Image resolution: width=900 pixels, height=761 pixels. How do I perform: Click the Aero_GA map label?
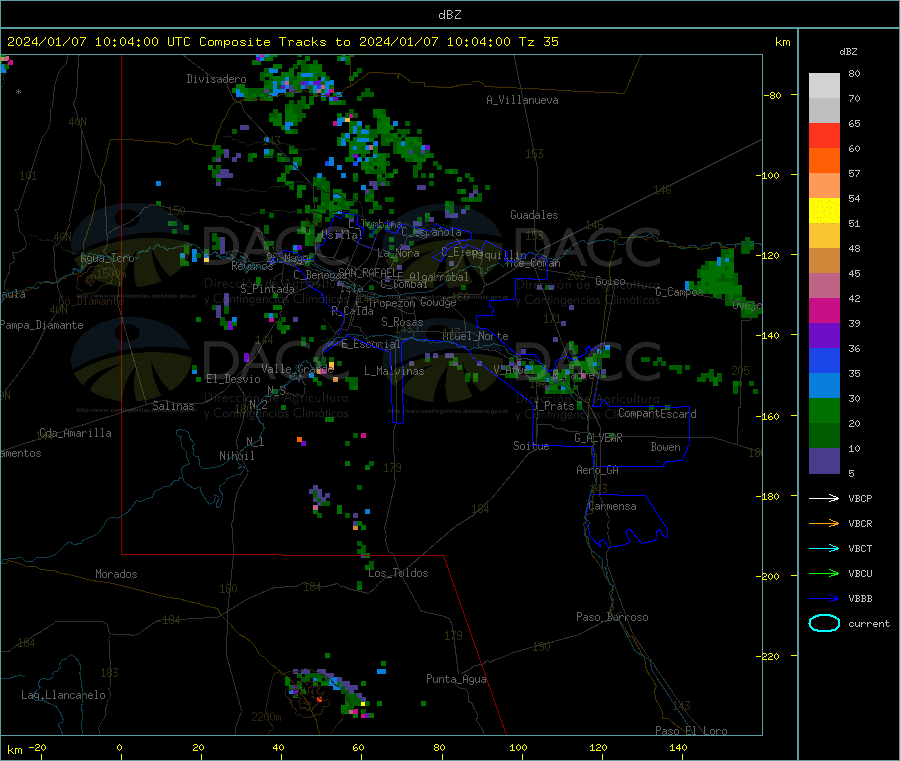[597, 470]
